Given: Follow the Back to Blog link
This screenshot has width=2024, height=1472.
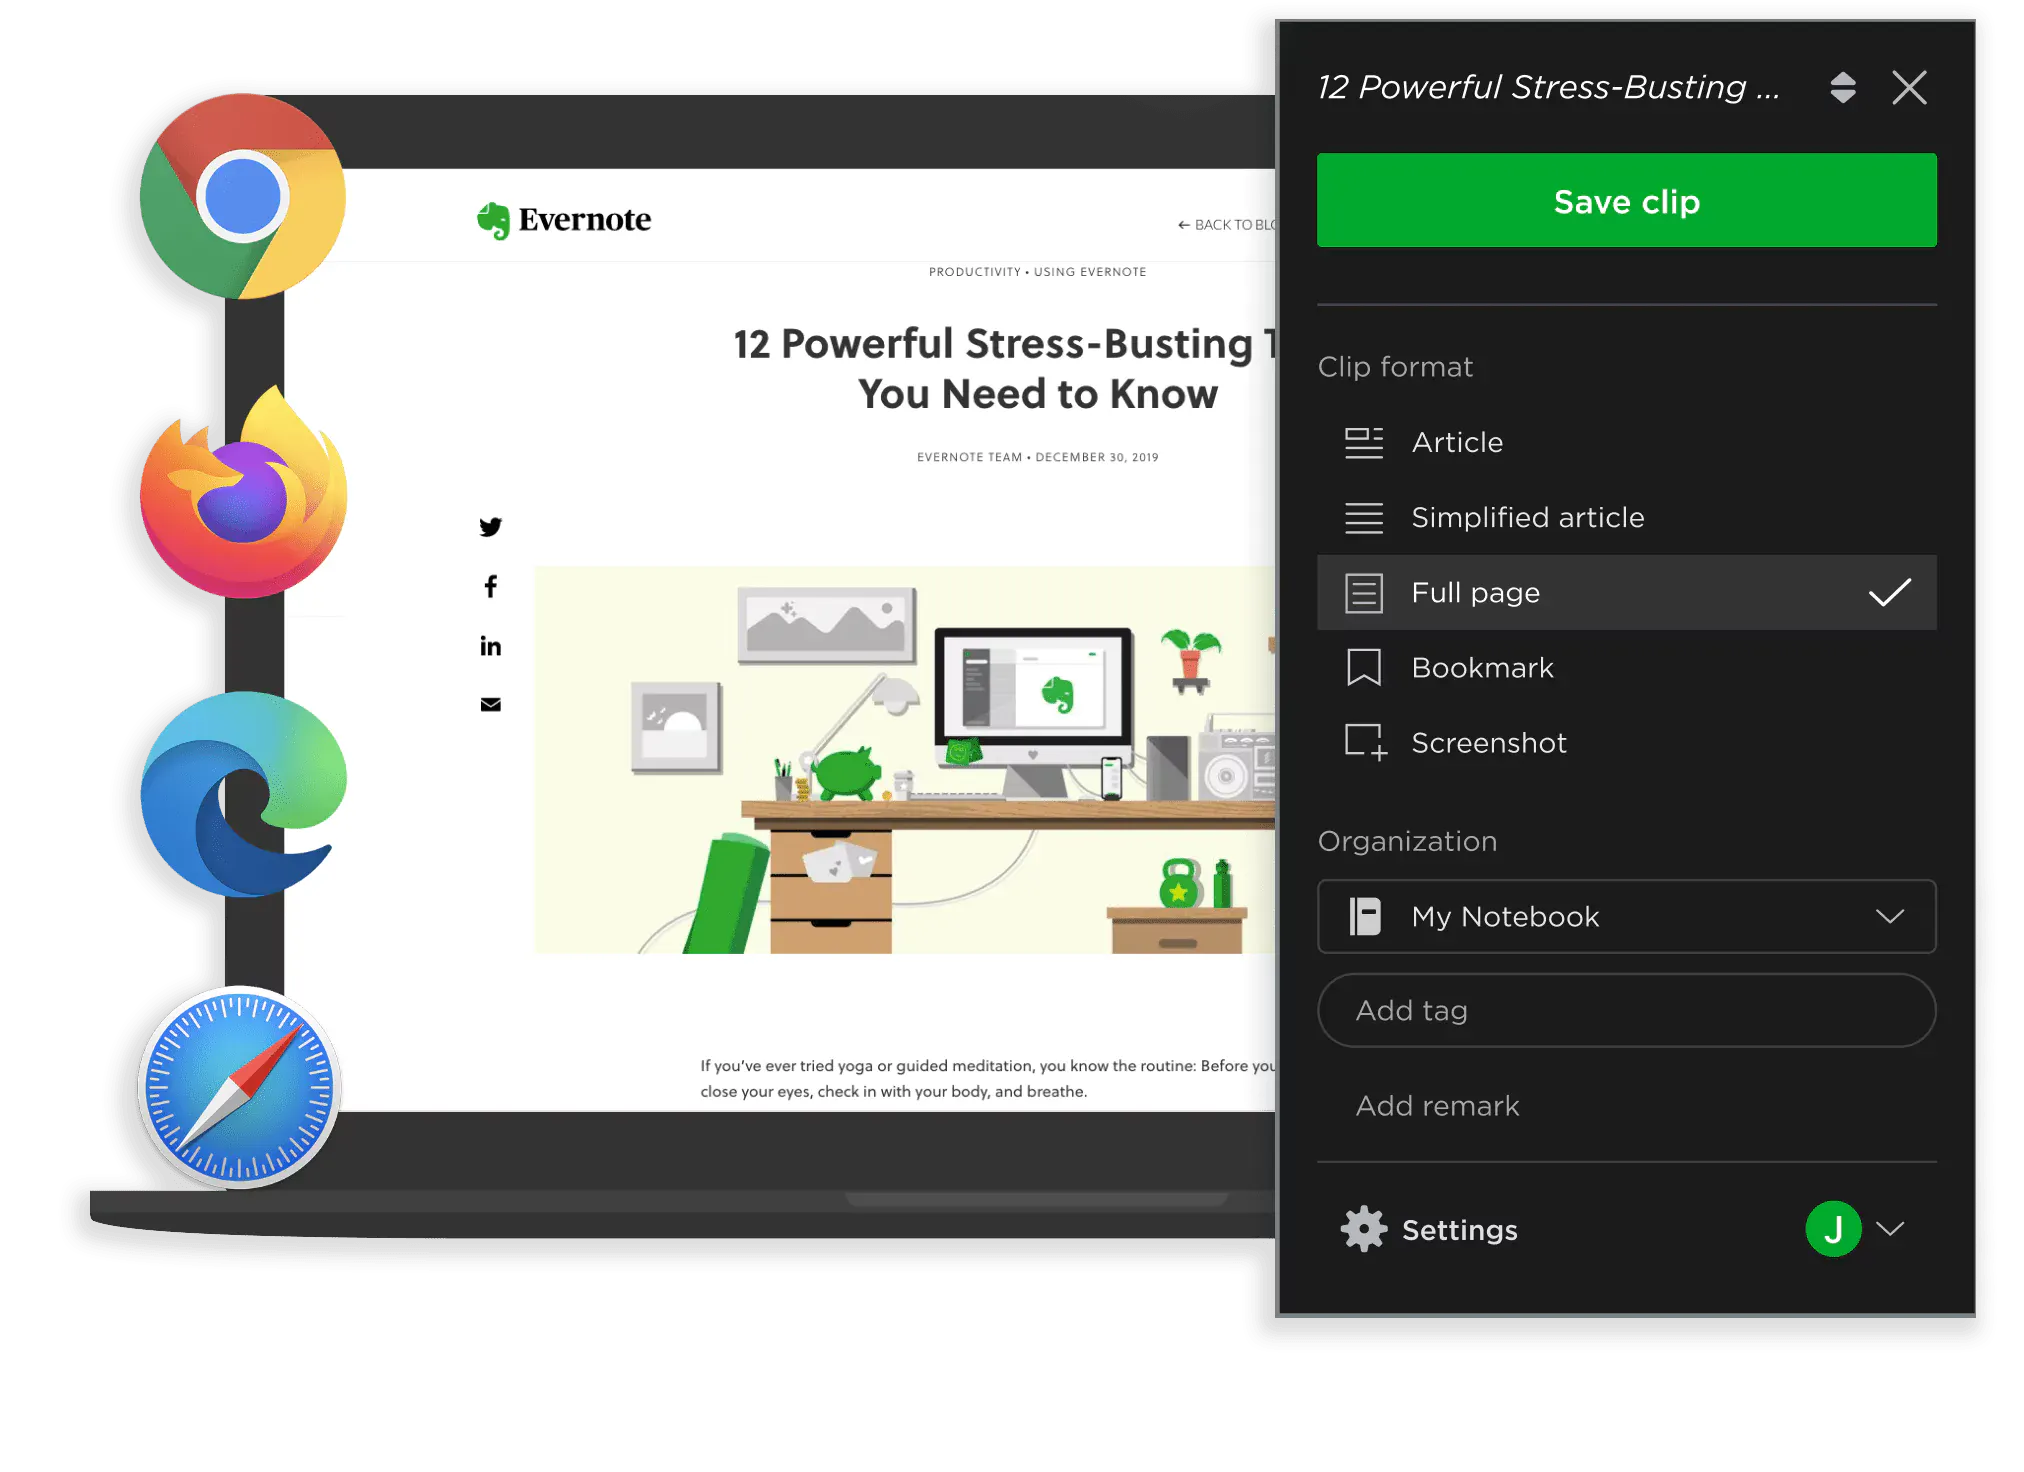Looking at the screenshot, I should point(1228,225).
